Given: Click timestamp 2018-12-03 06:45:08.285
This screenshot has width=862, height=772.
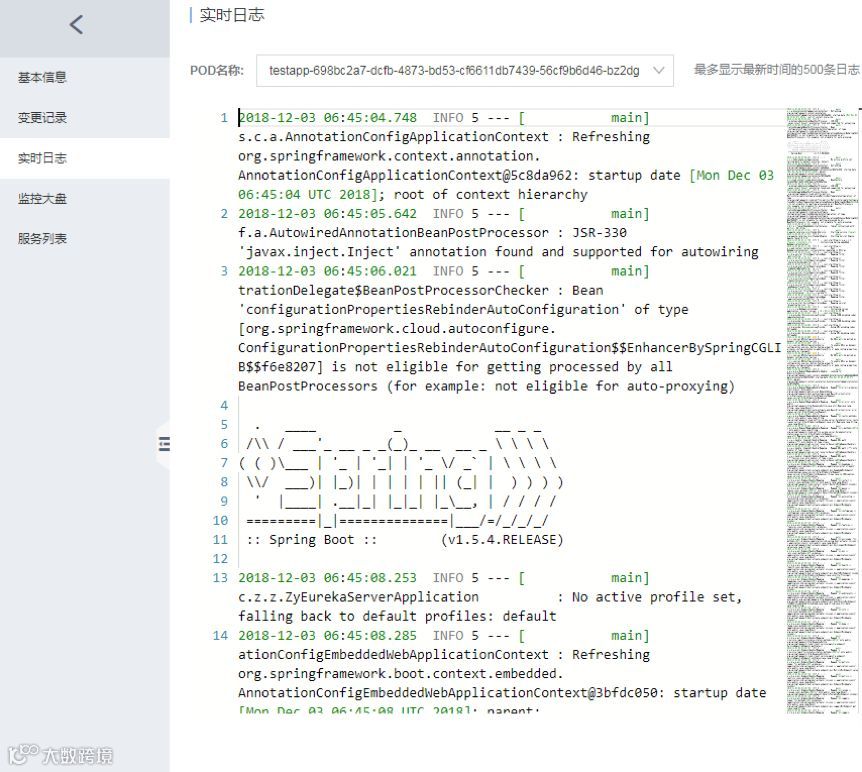Looking at the screenshot, I should 327,636.
